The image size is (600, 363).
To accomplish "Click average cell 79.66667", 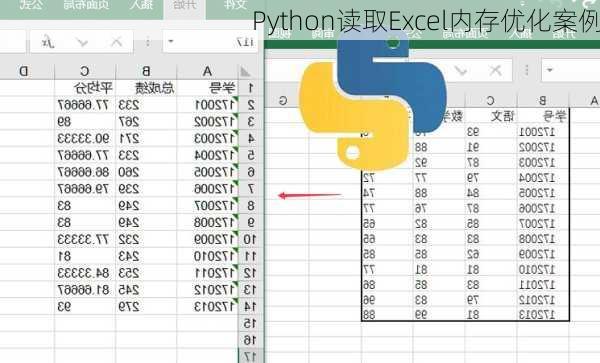I will 85,189.
